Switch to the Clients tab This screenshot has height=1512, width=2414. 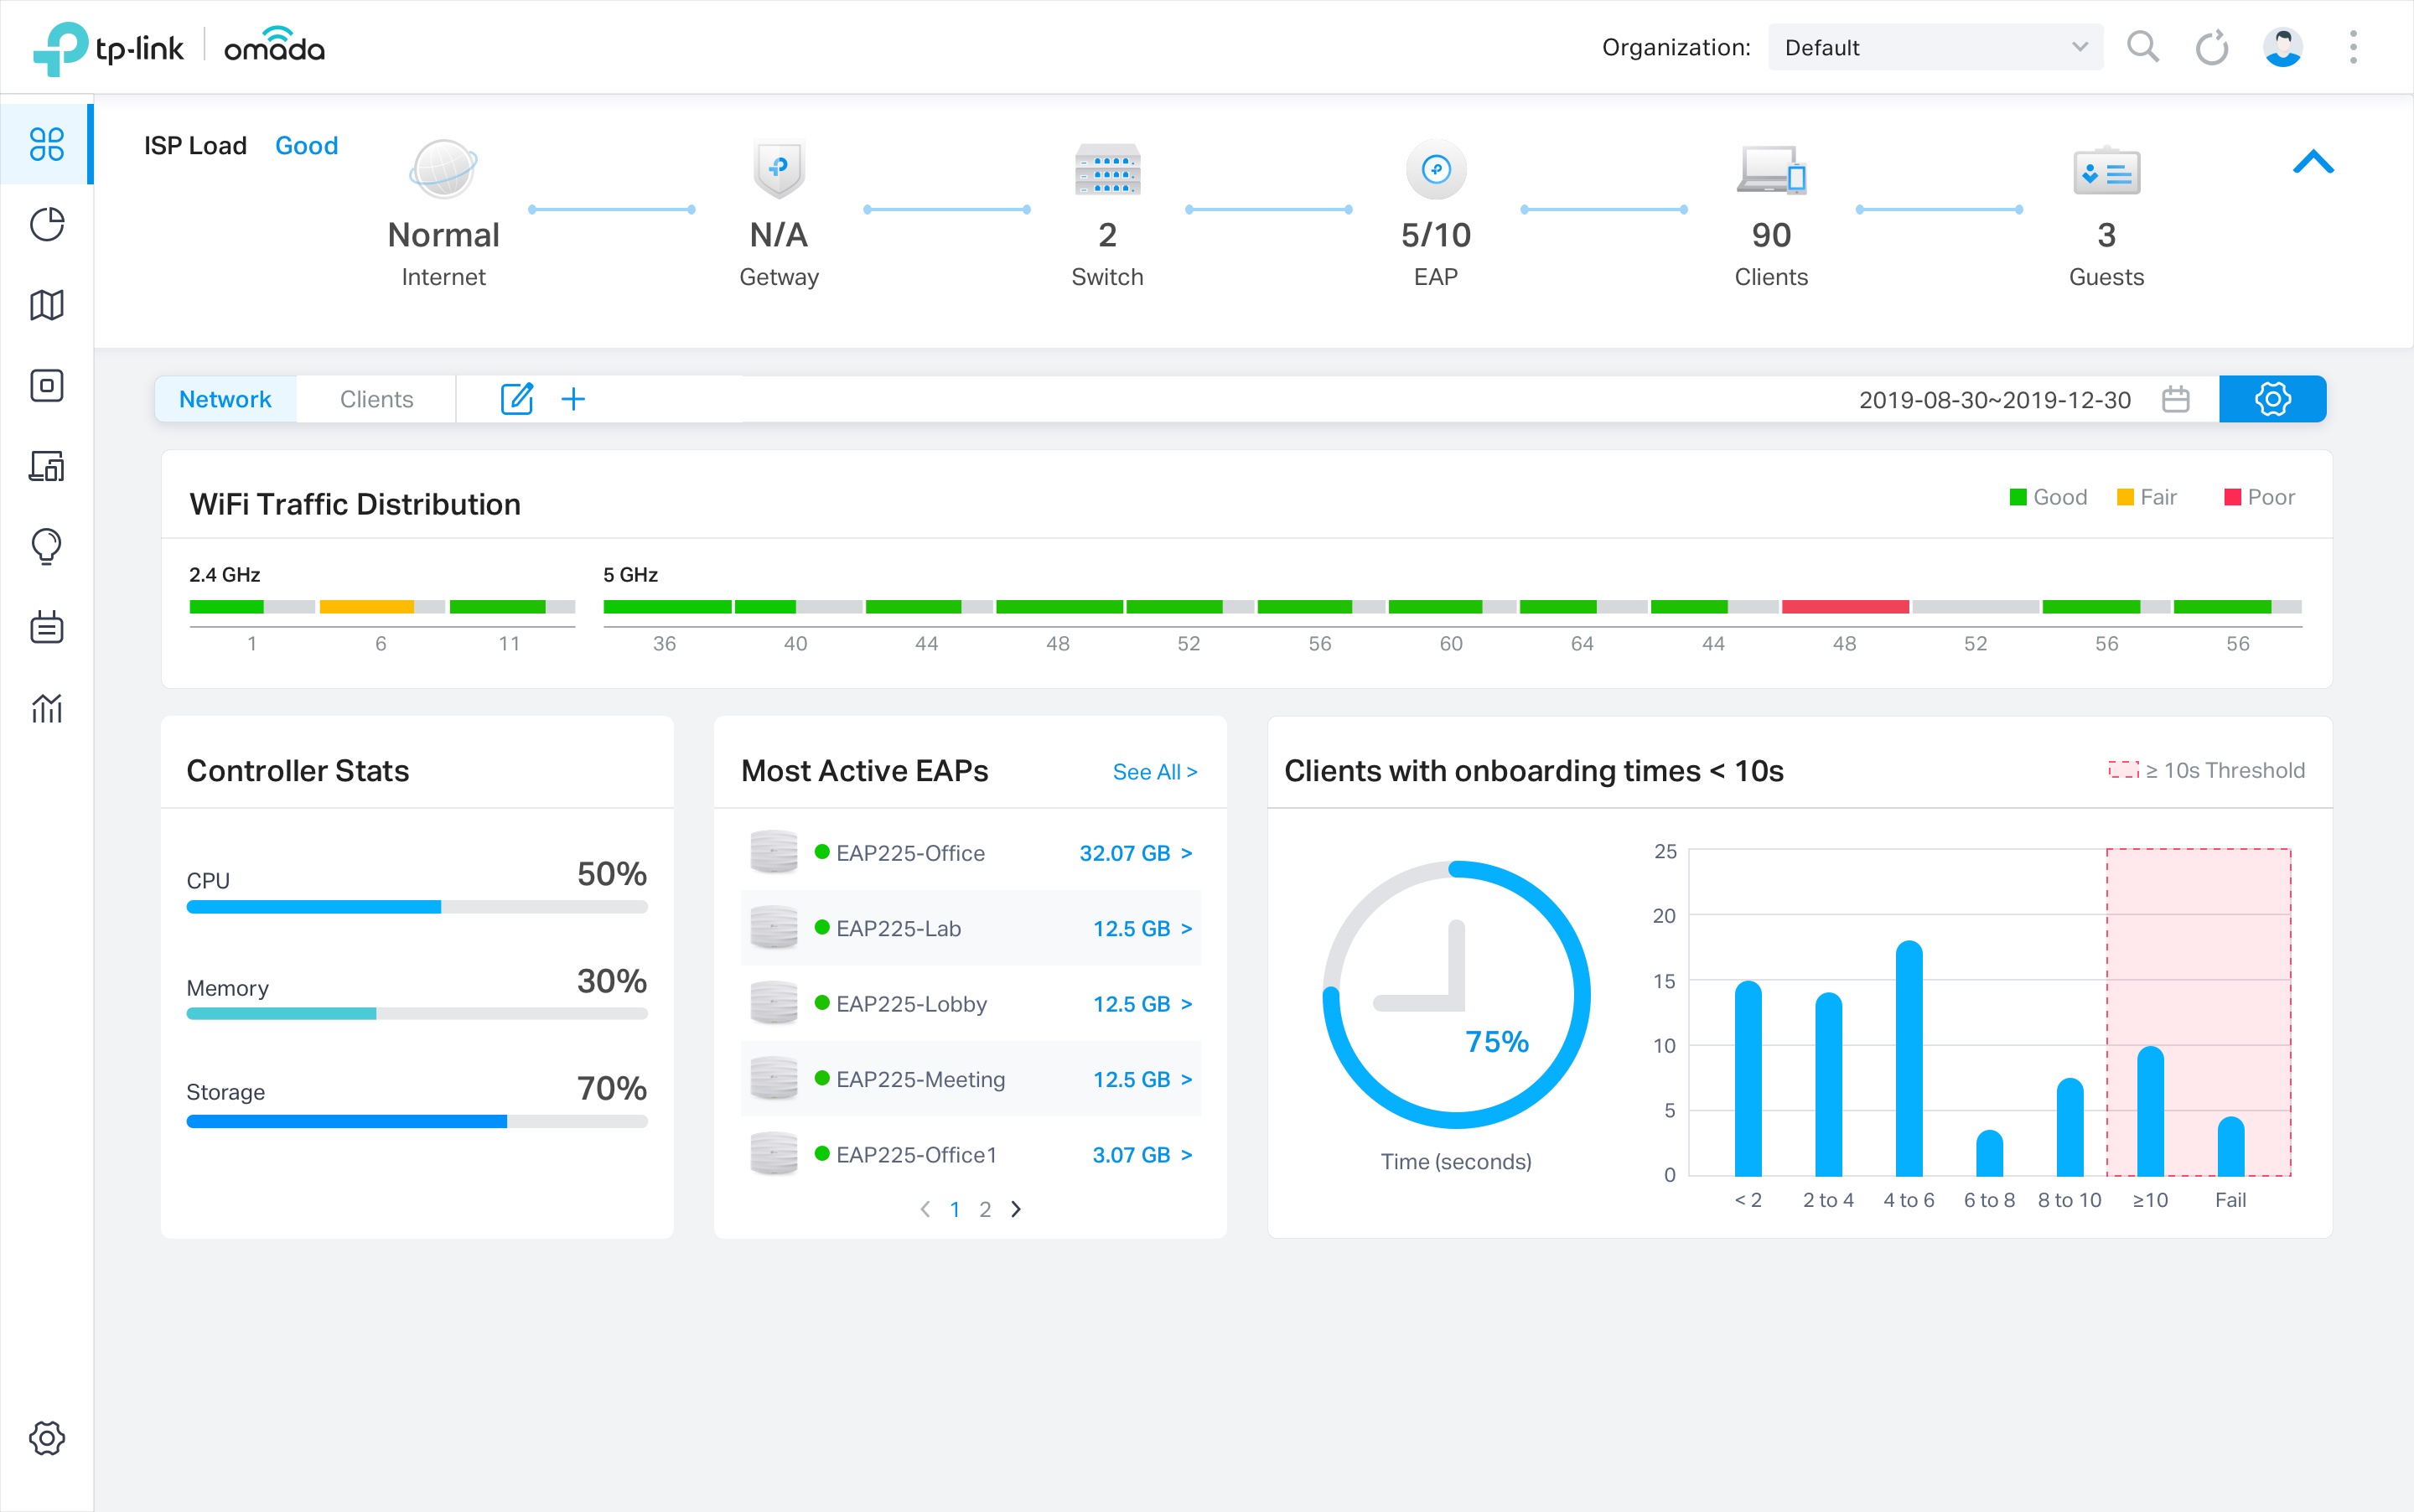[x=376, y=399]
